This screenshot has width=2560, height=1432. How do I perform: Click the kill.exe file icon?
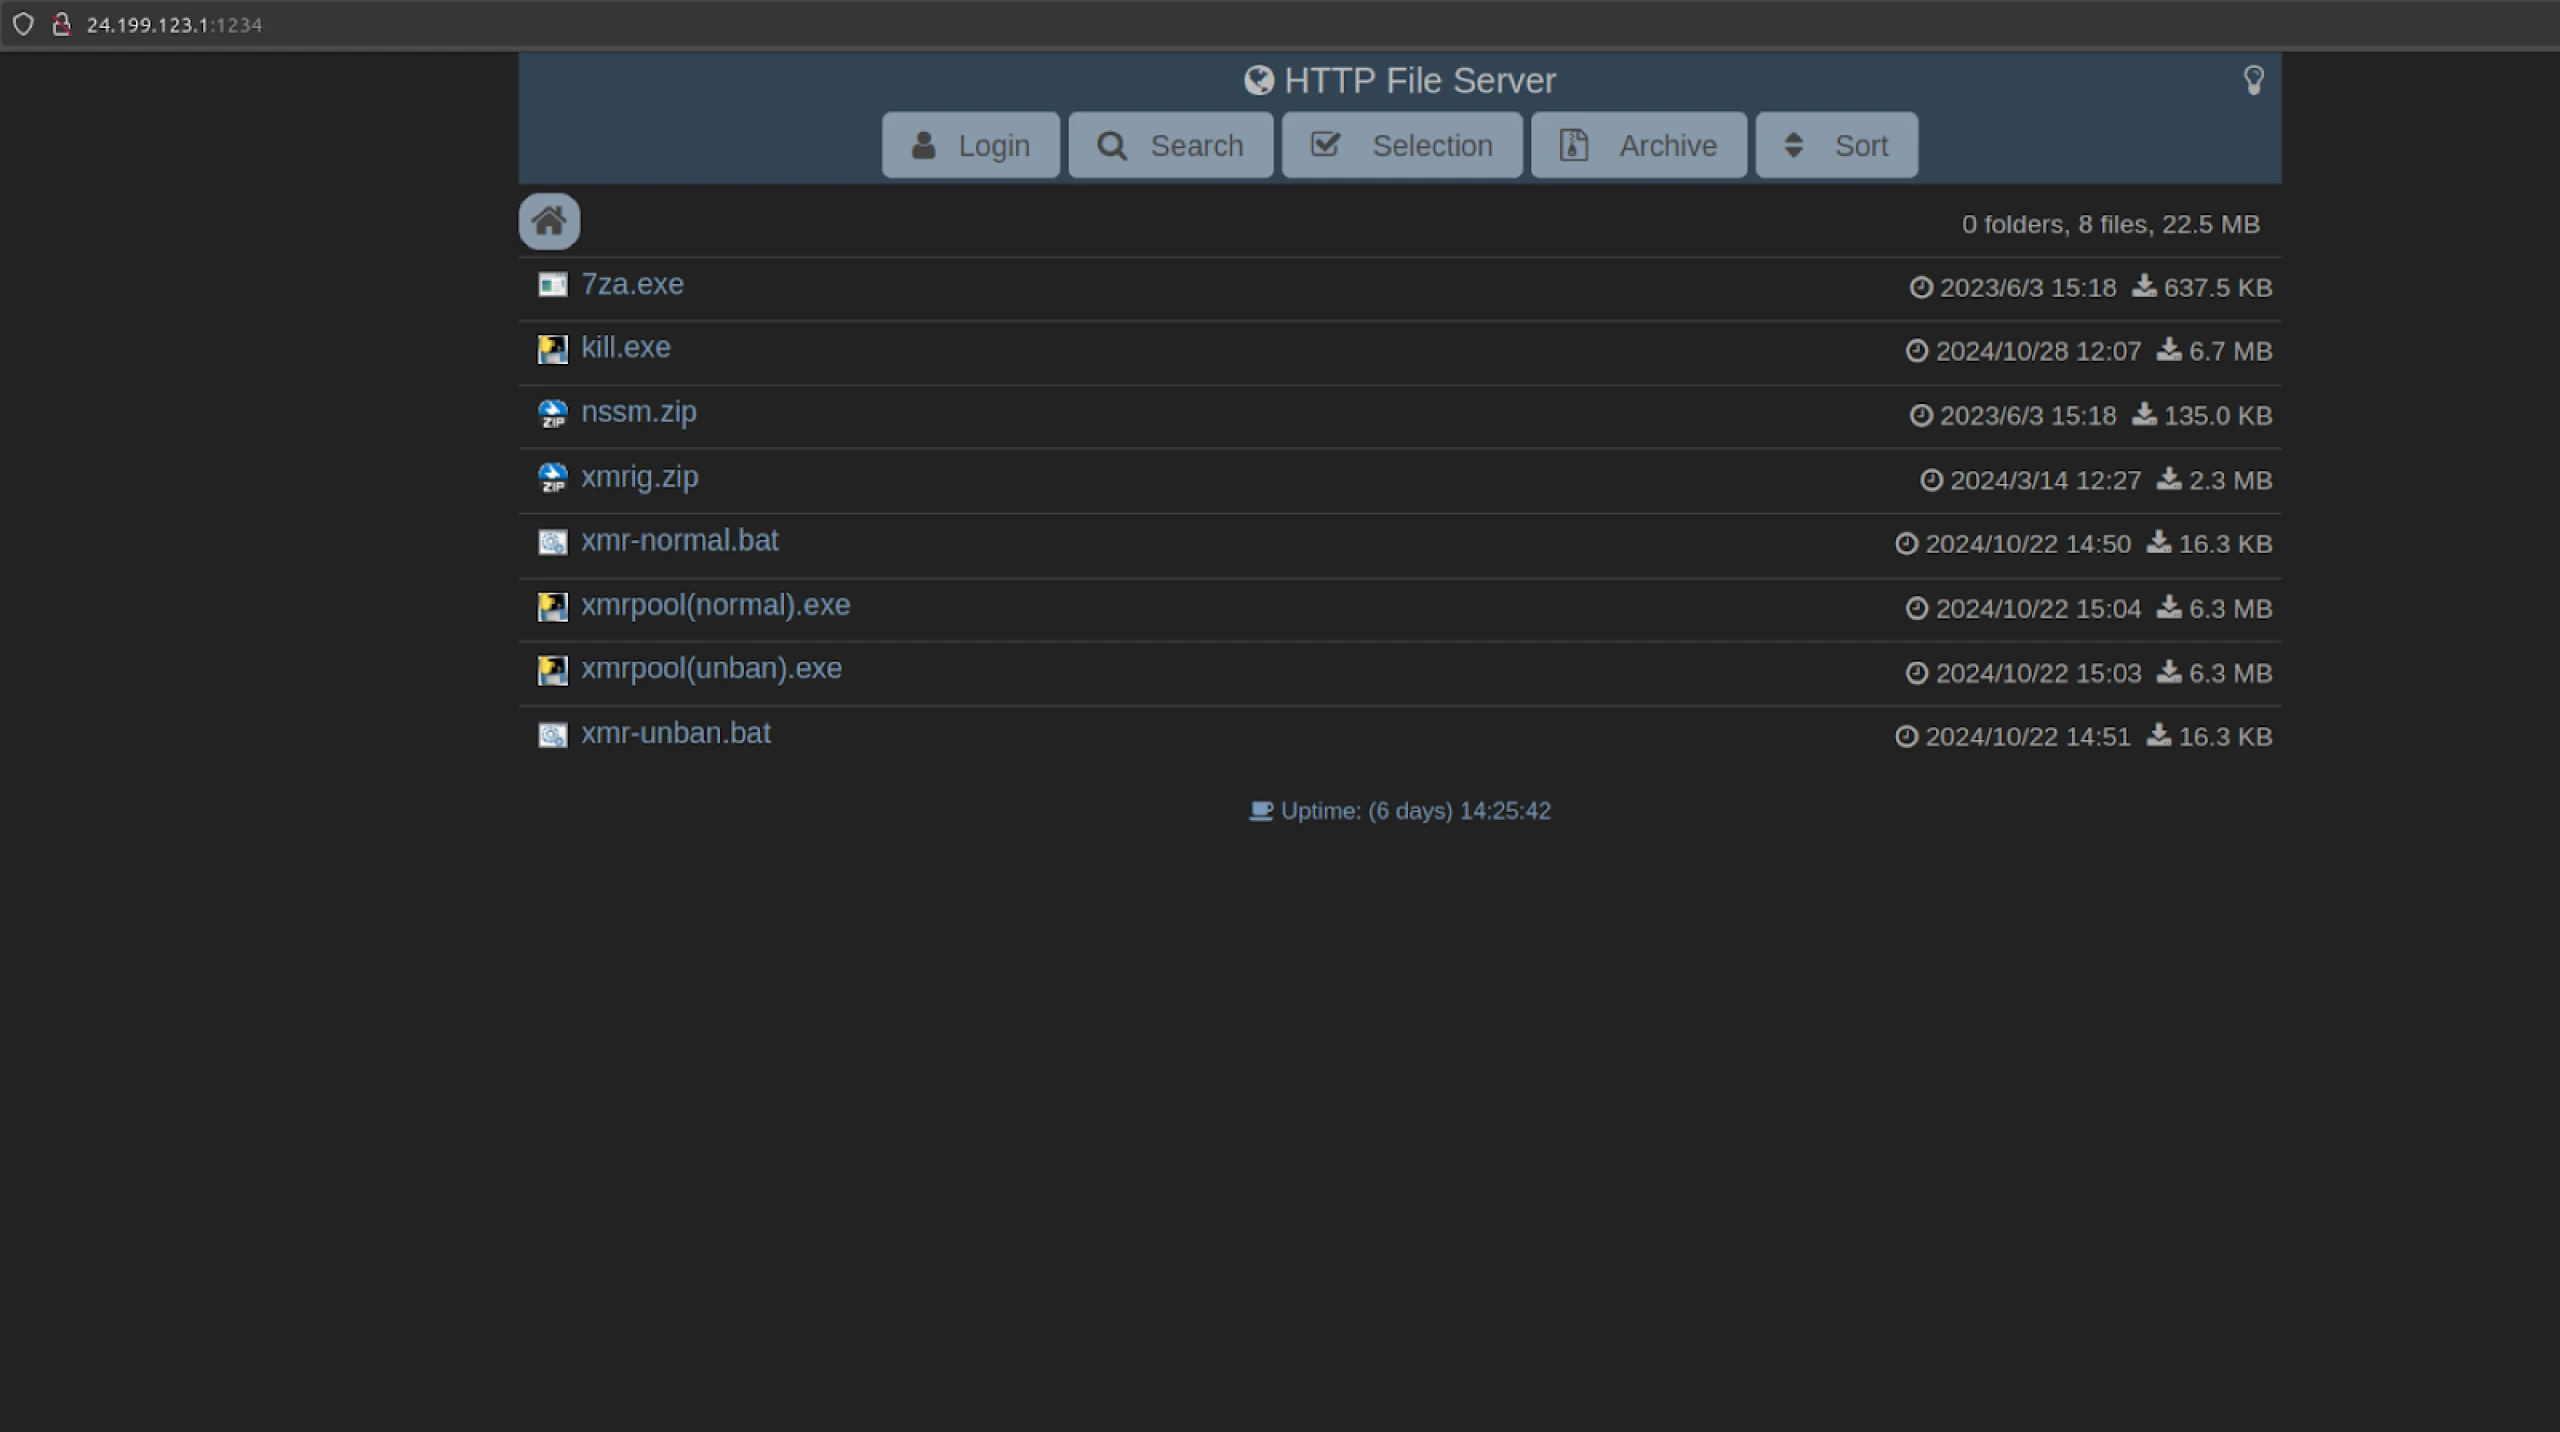point(553,349)
